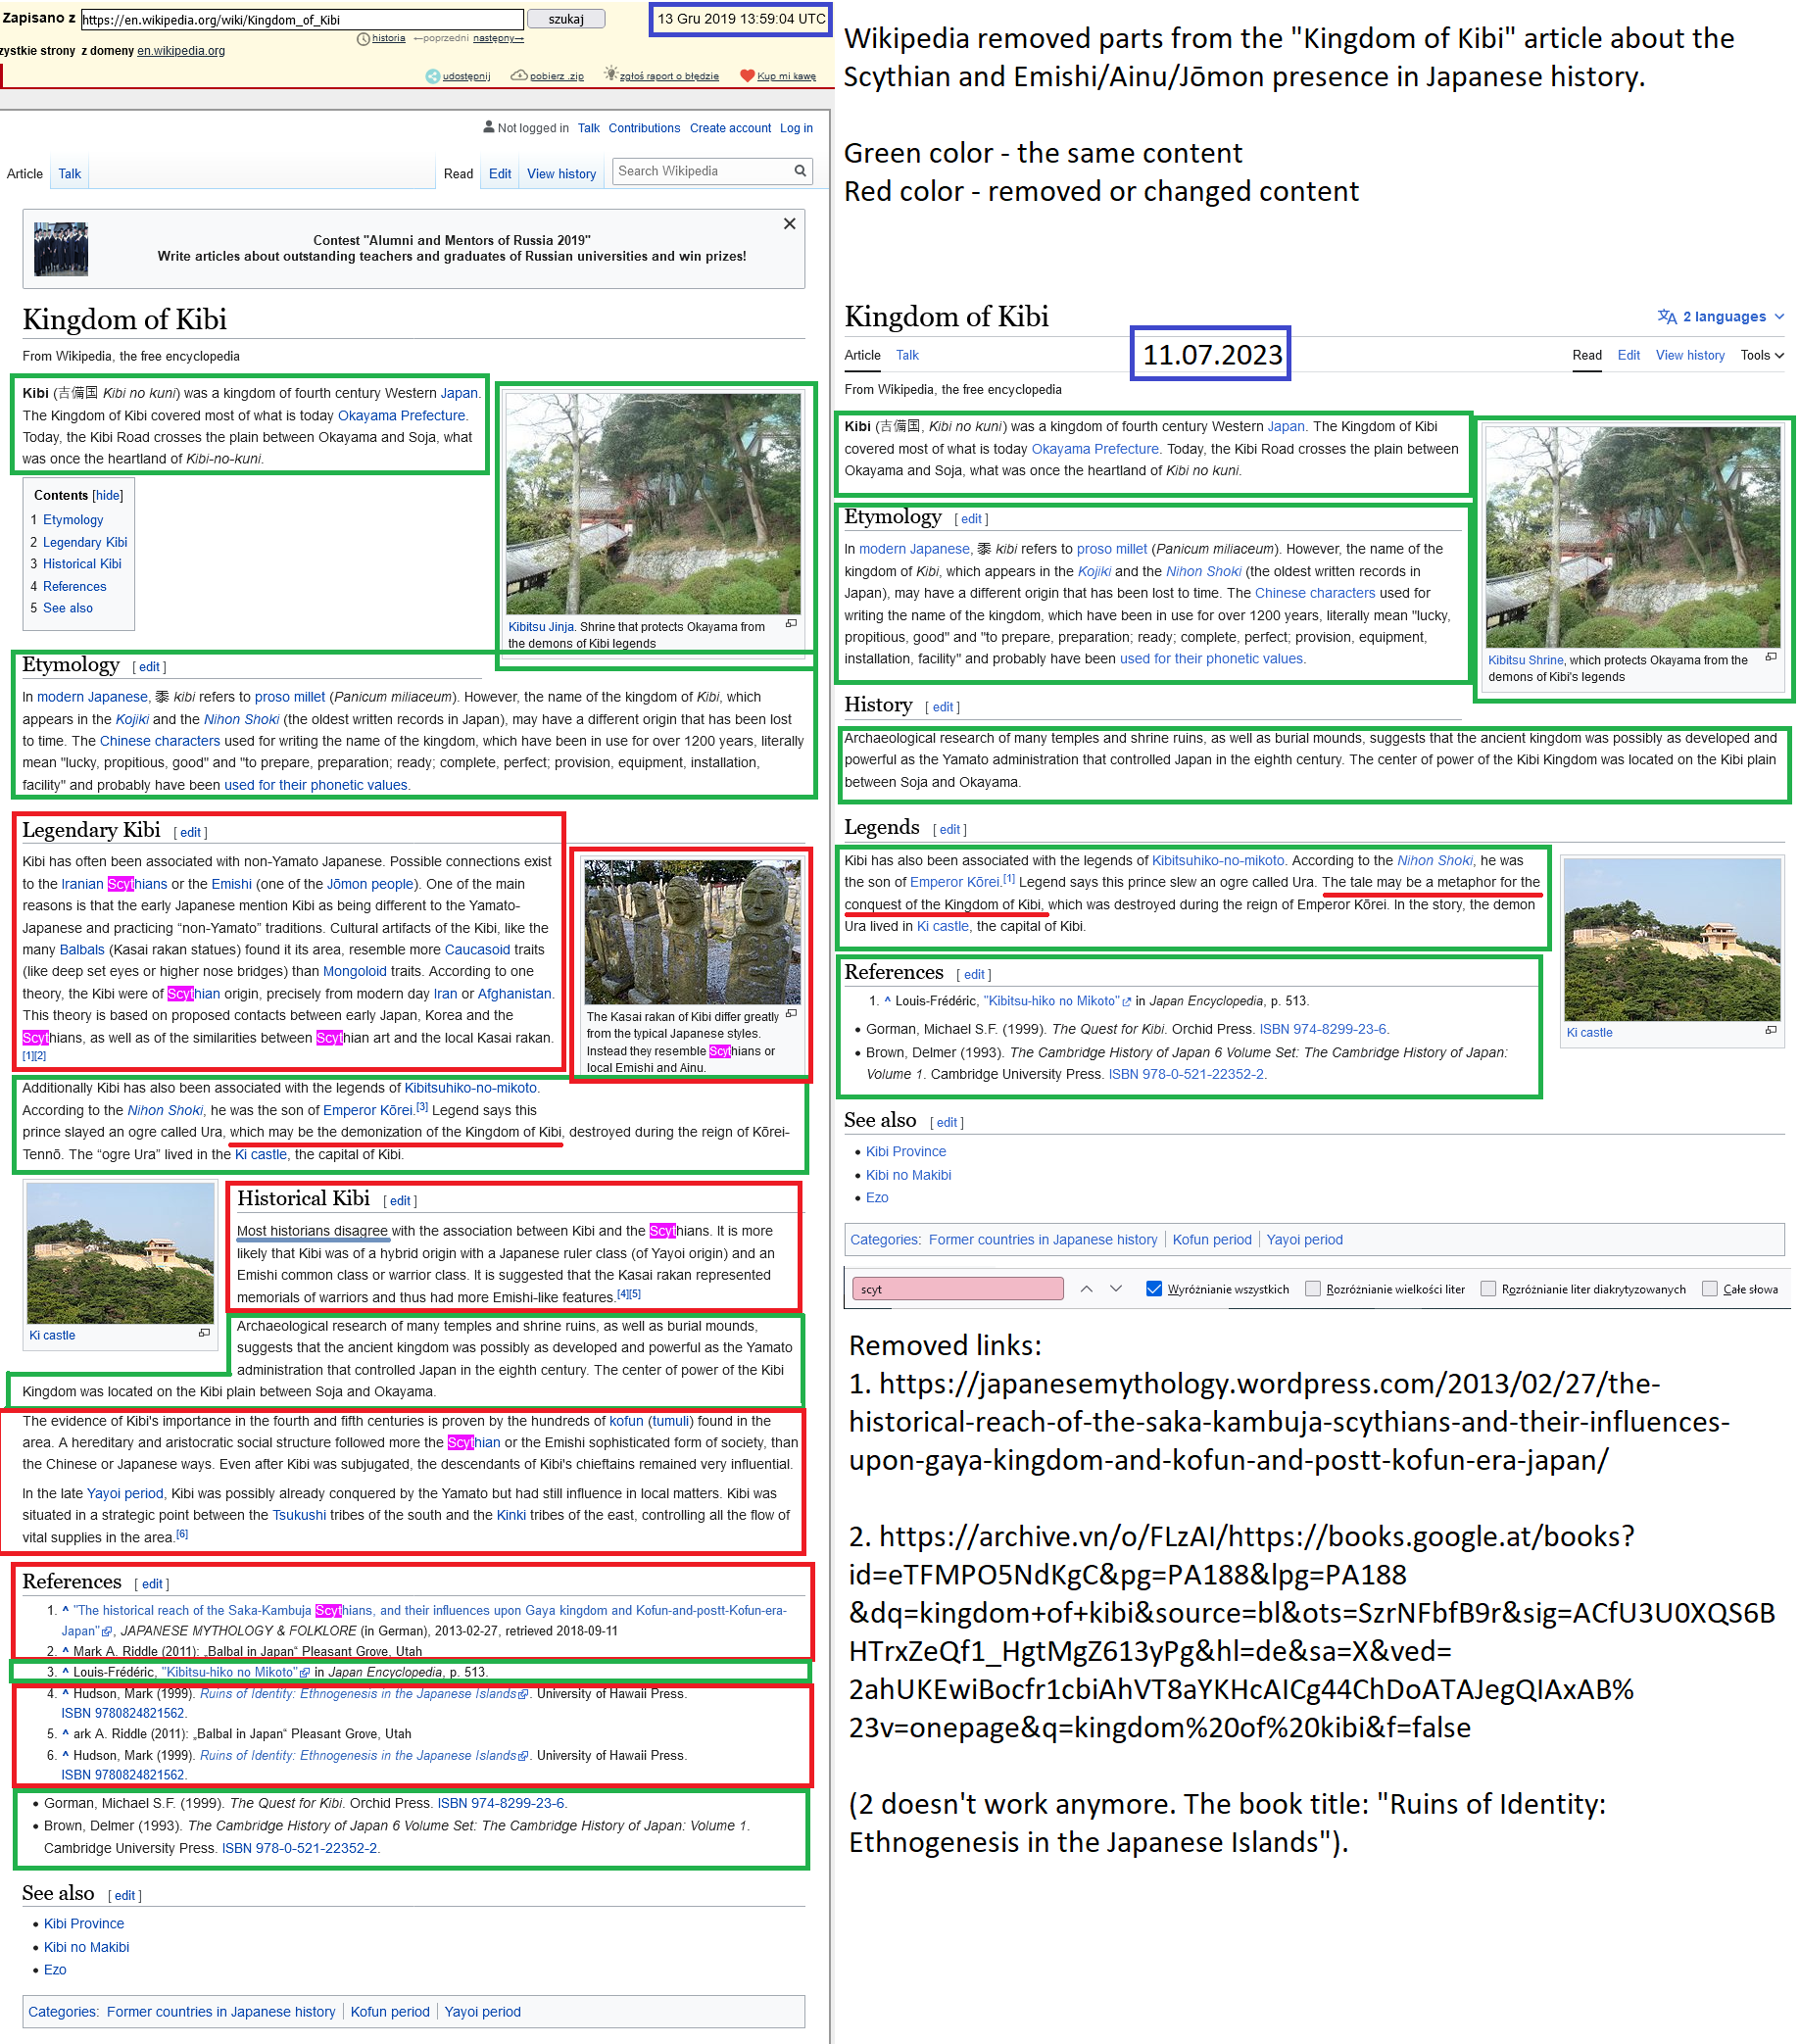Image resolution: width=1799 pixels, height=2044 pixels.
Task: Click enlarge icon under right page Ki castle photo
Action: (x=1771, y=1030)
